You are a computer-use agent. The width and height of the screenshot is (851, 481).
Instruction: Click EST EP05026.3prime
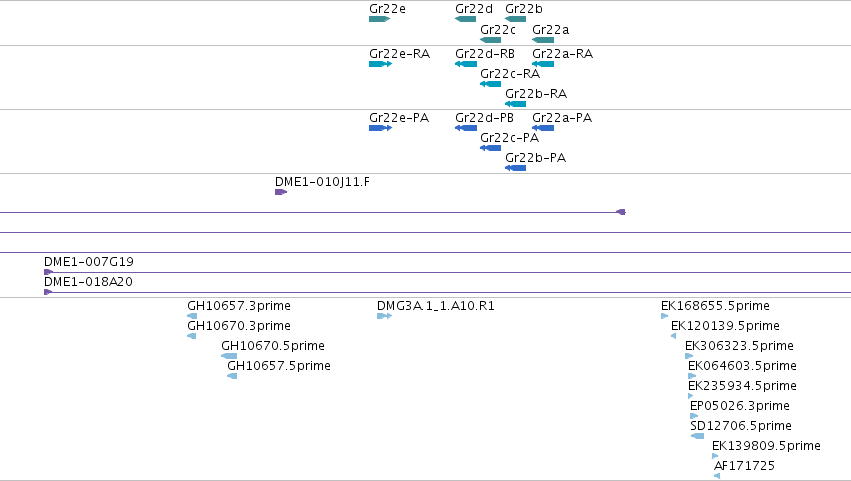click(x=694, y=416)
